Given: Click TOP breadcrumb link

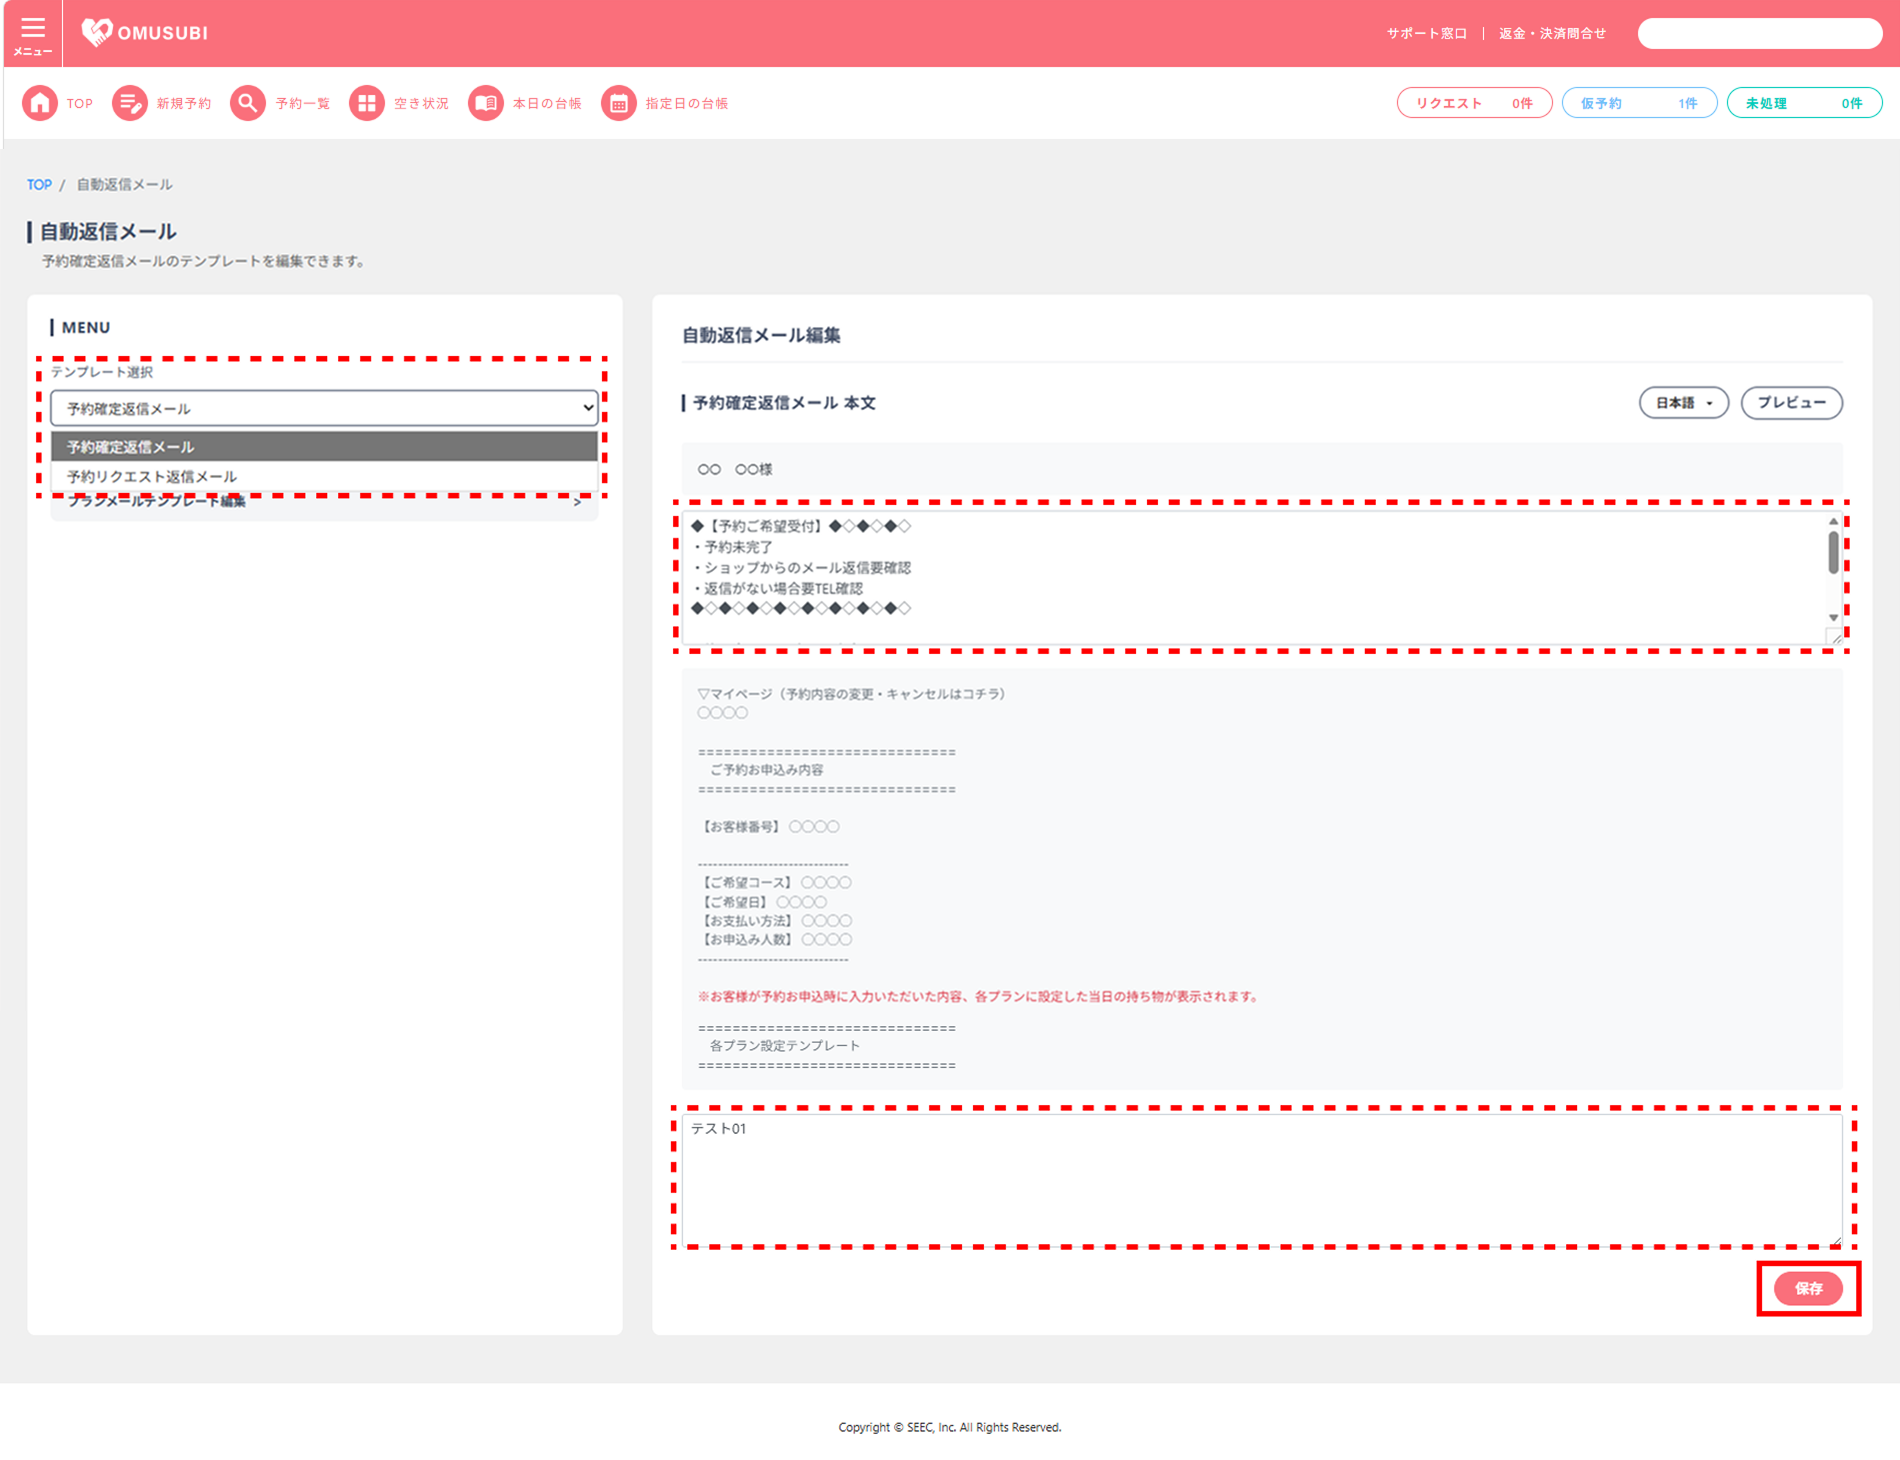Looking at the screenshot, I should [39, 184].
